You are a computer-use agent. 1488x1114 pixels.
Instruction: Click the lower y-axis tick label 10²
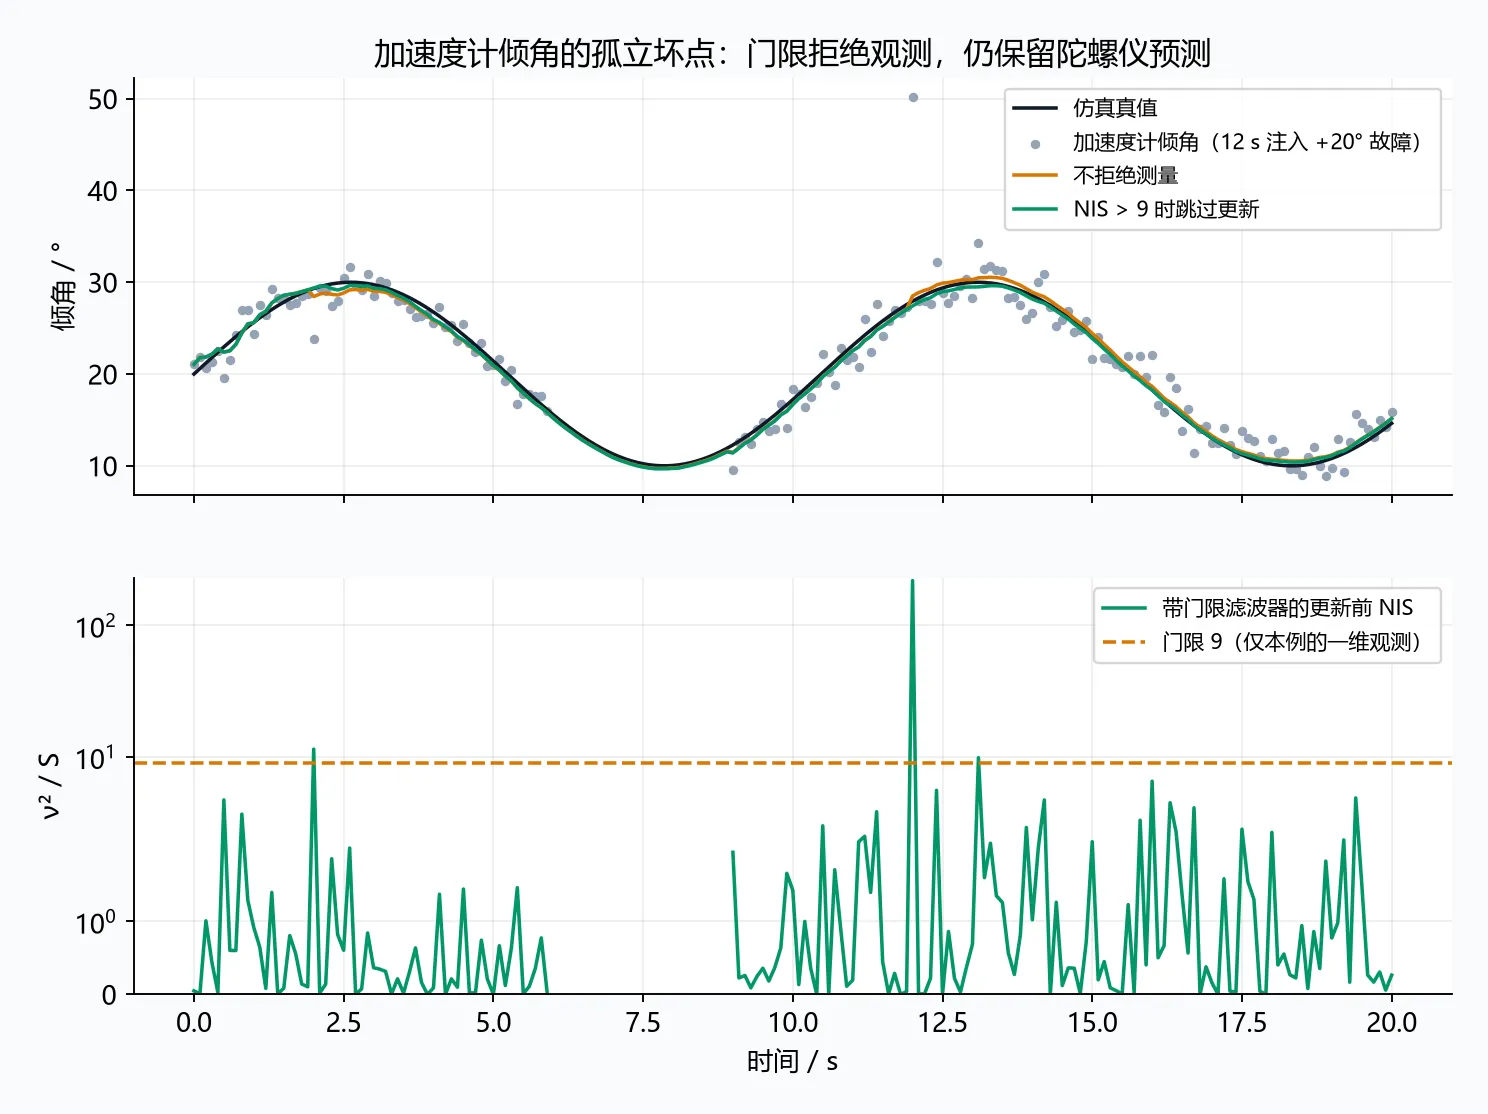click(x=96, y=626)
